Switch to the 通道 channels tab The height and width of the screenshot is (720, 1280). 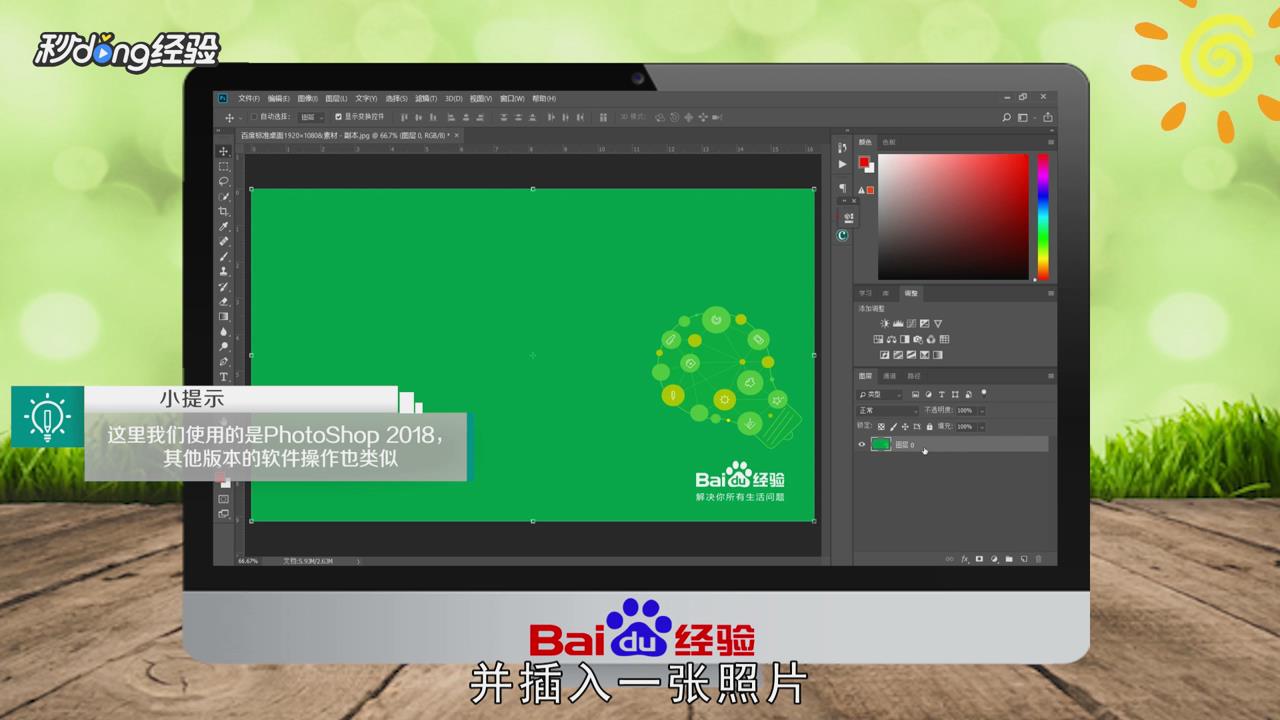pyautogui.click(x=889, y=376)
